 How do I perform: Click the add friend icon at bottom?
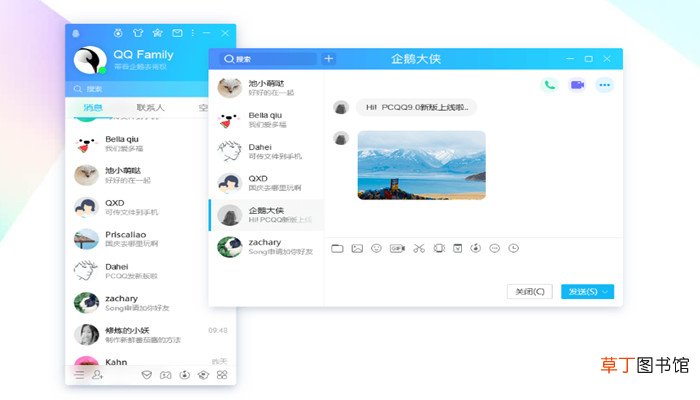coord(97,375)
